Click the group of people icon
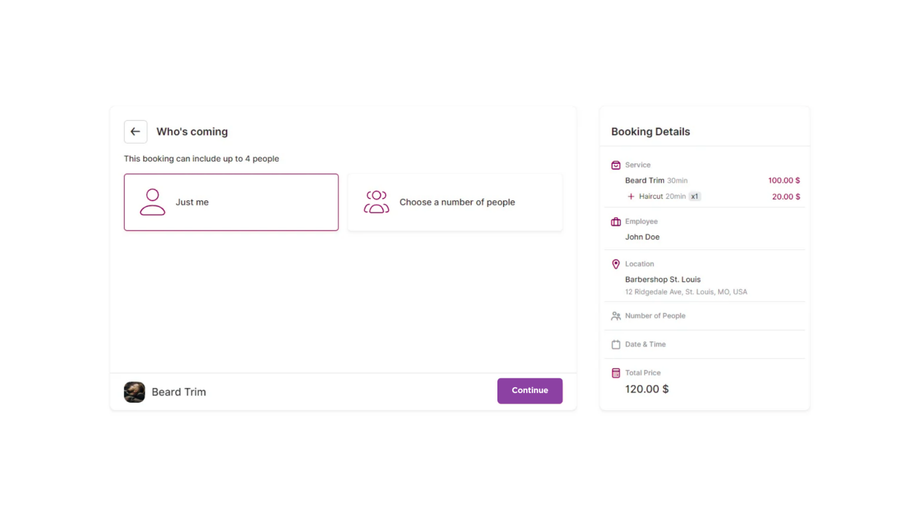This screenshot has width=920, height=517. [376, 202]
